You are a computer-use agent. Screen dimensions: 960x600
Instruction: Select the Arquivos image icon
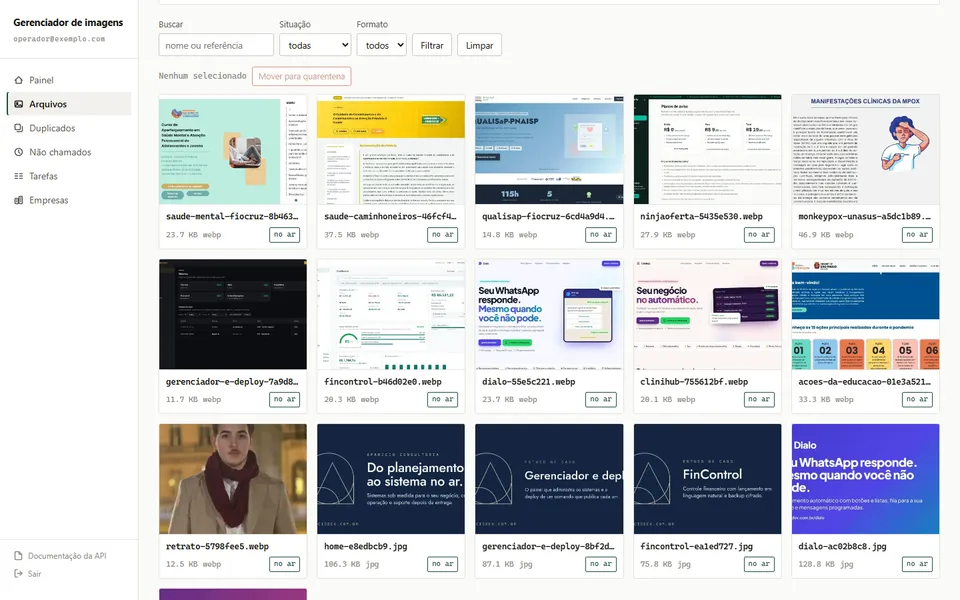pyautogui.click(x=18, y=104)
